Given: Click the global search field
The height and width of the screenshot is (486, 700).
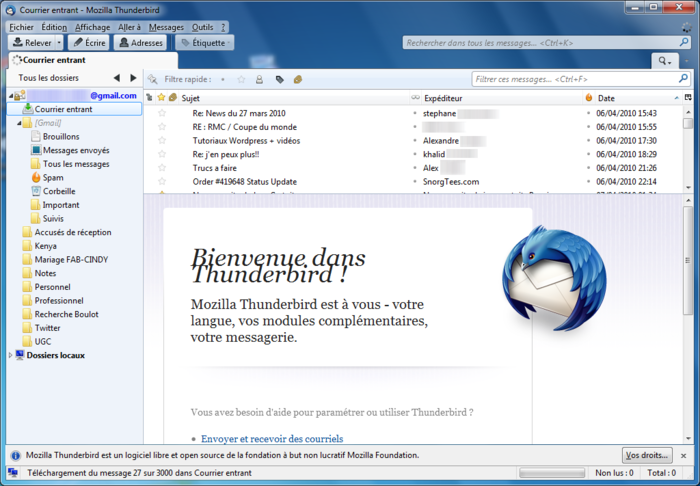Looking at the screenshot, I should point(546,43).
